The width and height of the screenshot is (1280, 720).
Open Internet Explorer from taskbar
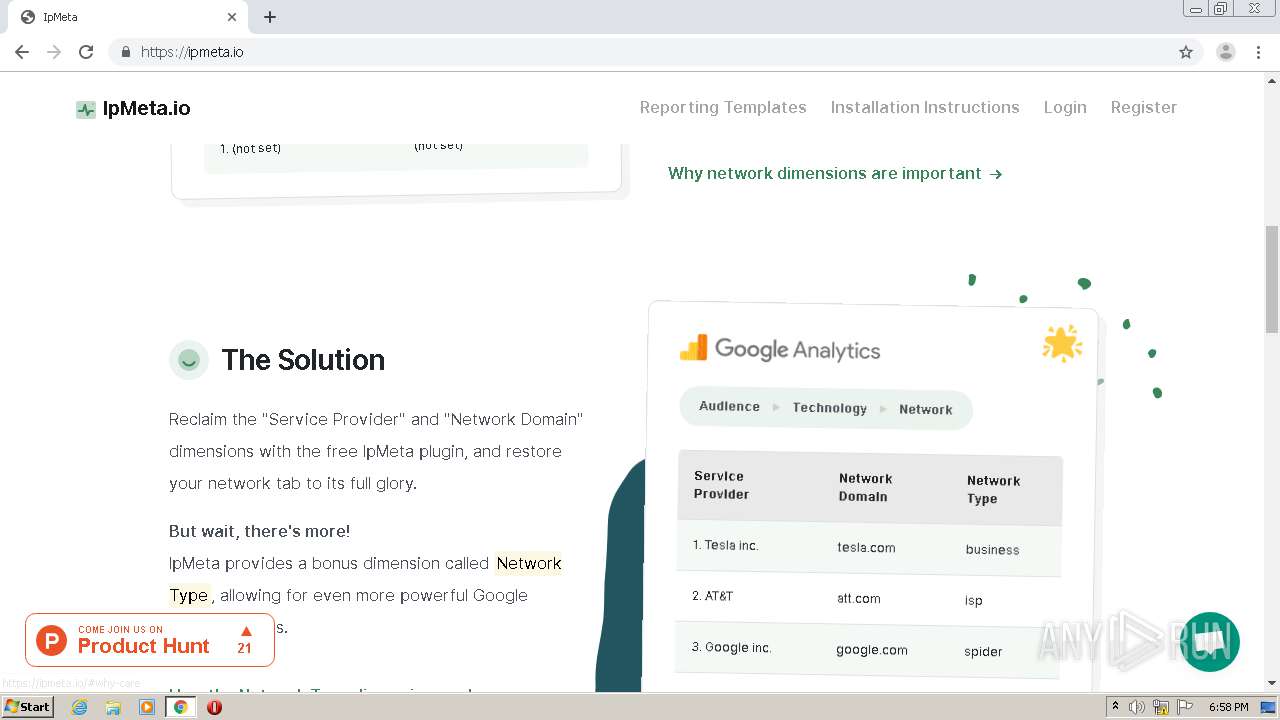click(x=80, y=707)
